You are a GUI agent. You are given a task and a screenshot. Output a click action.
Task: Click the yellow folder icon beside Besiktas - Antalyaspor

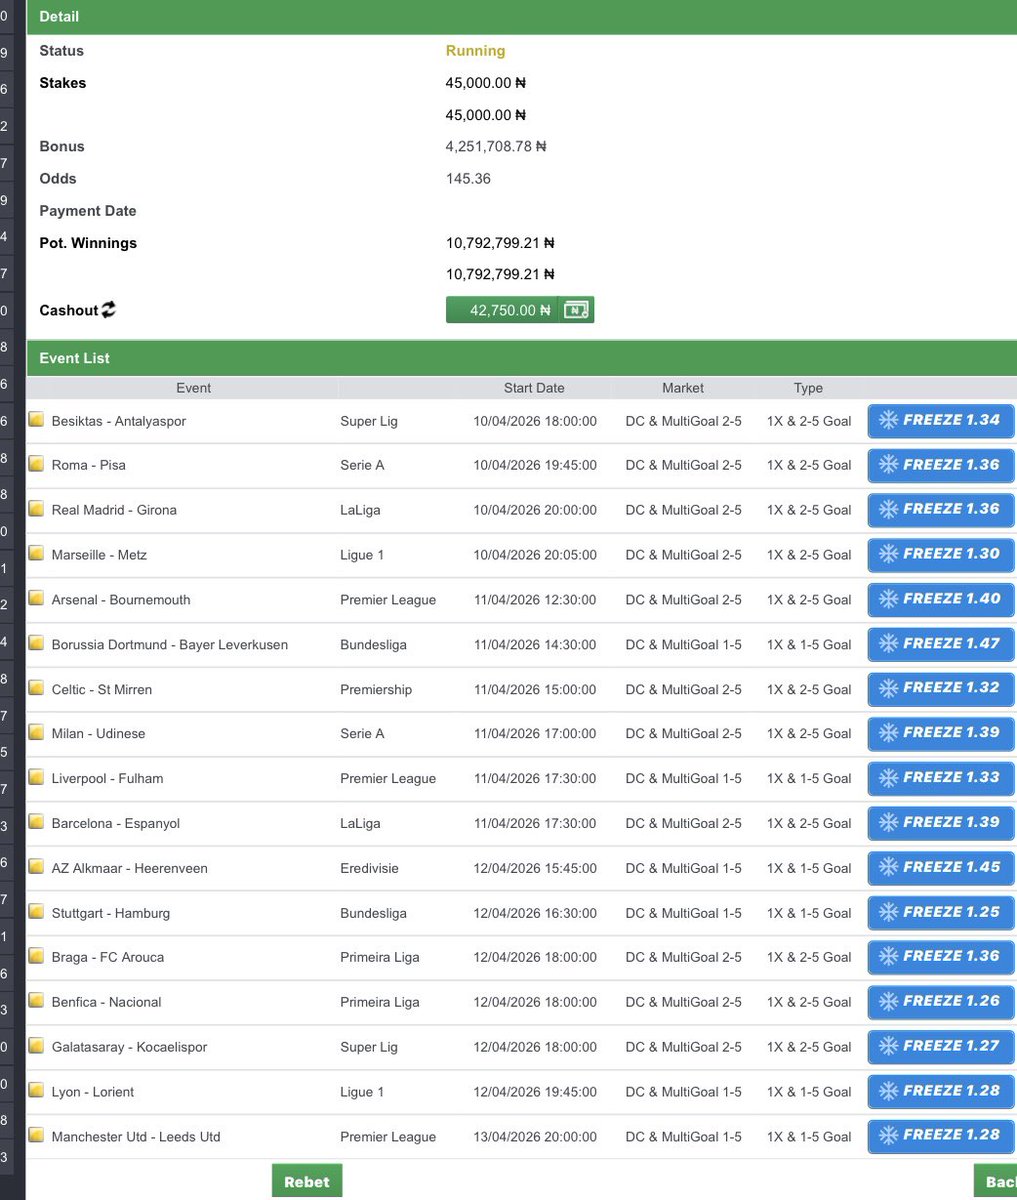[36, 420]
